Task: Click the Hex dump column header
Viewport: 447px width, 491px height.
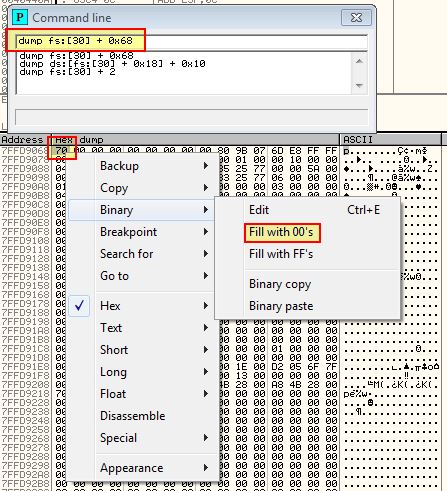Action: pos(195,140)
